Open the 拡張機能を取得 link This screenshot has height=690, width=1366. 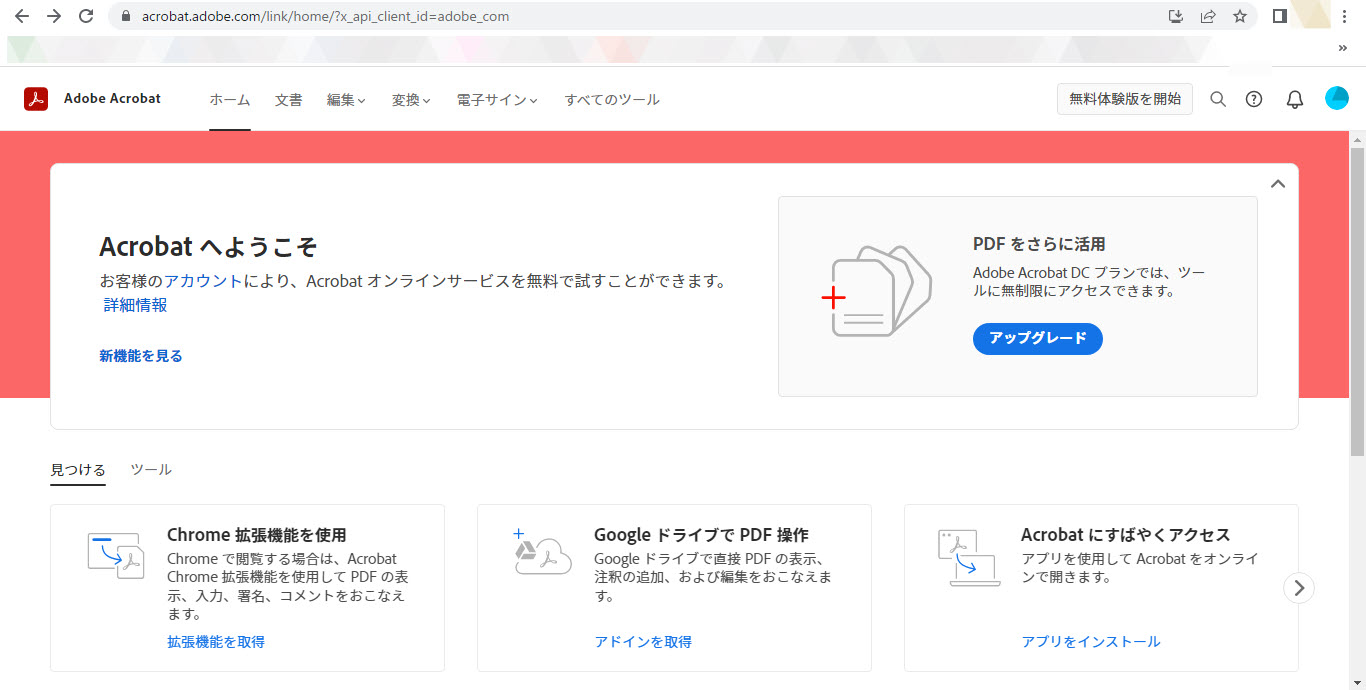[x=216, y=642]
